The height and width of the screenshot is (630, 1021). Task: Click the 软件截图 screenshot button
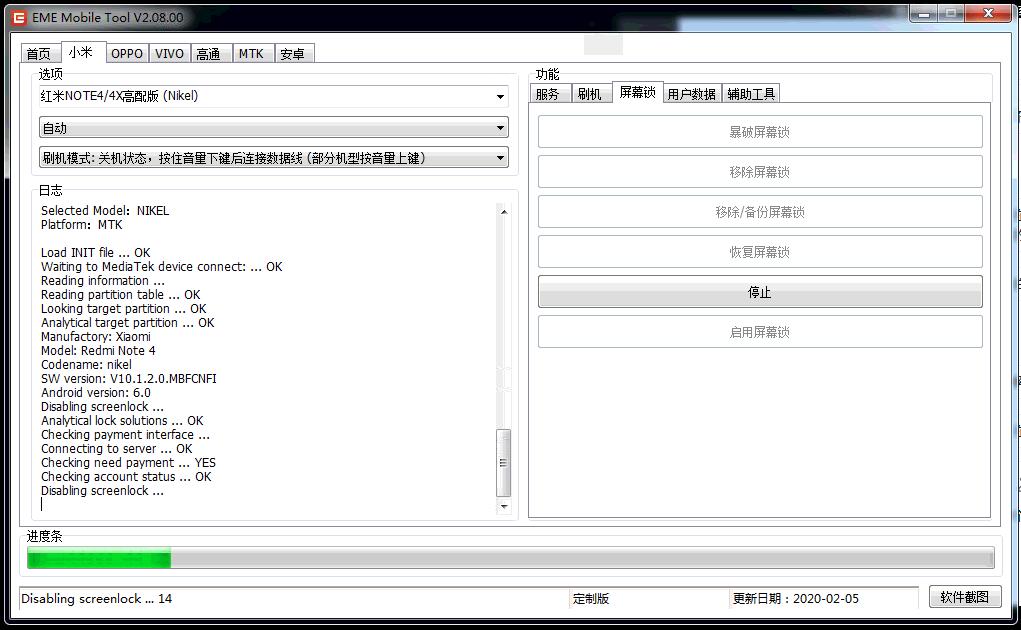[964, 597]
